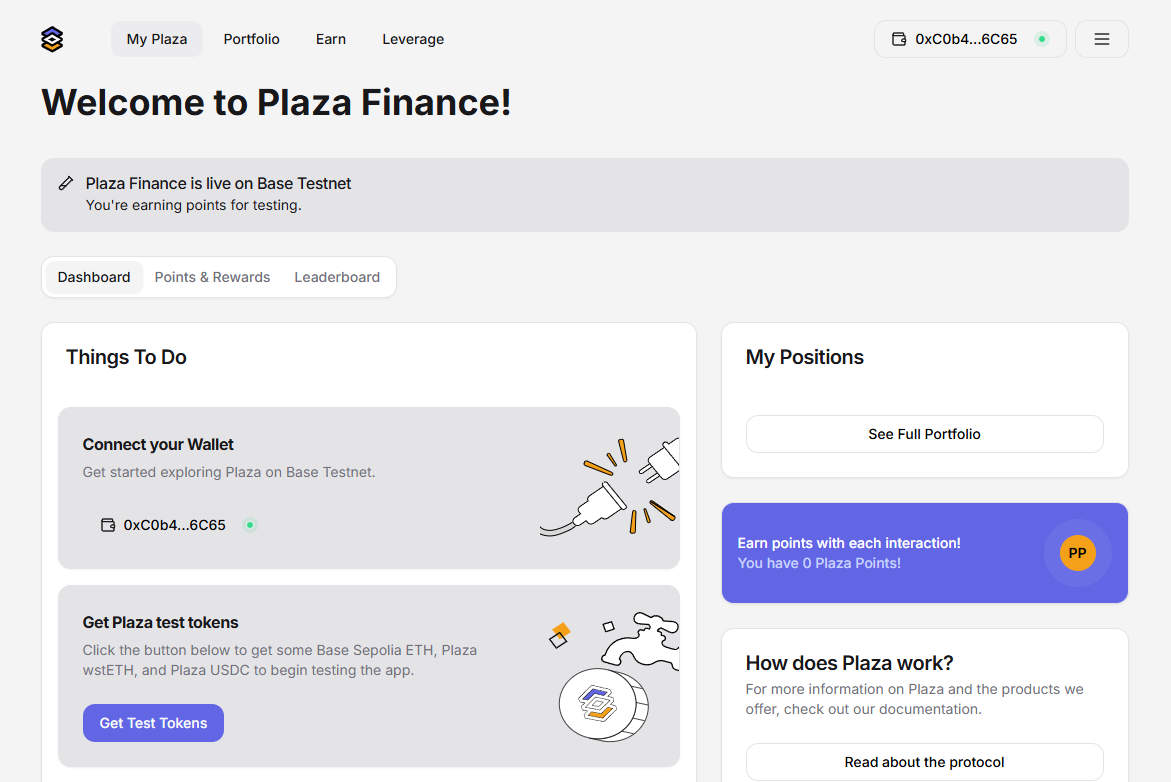Image resolution: width=1171 pixels, height=782 pixels.
Task: Open the My Plaza nav item
Action: (157, 39)
